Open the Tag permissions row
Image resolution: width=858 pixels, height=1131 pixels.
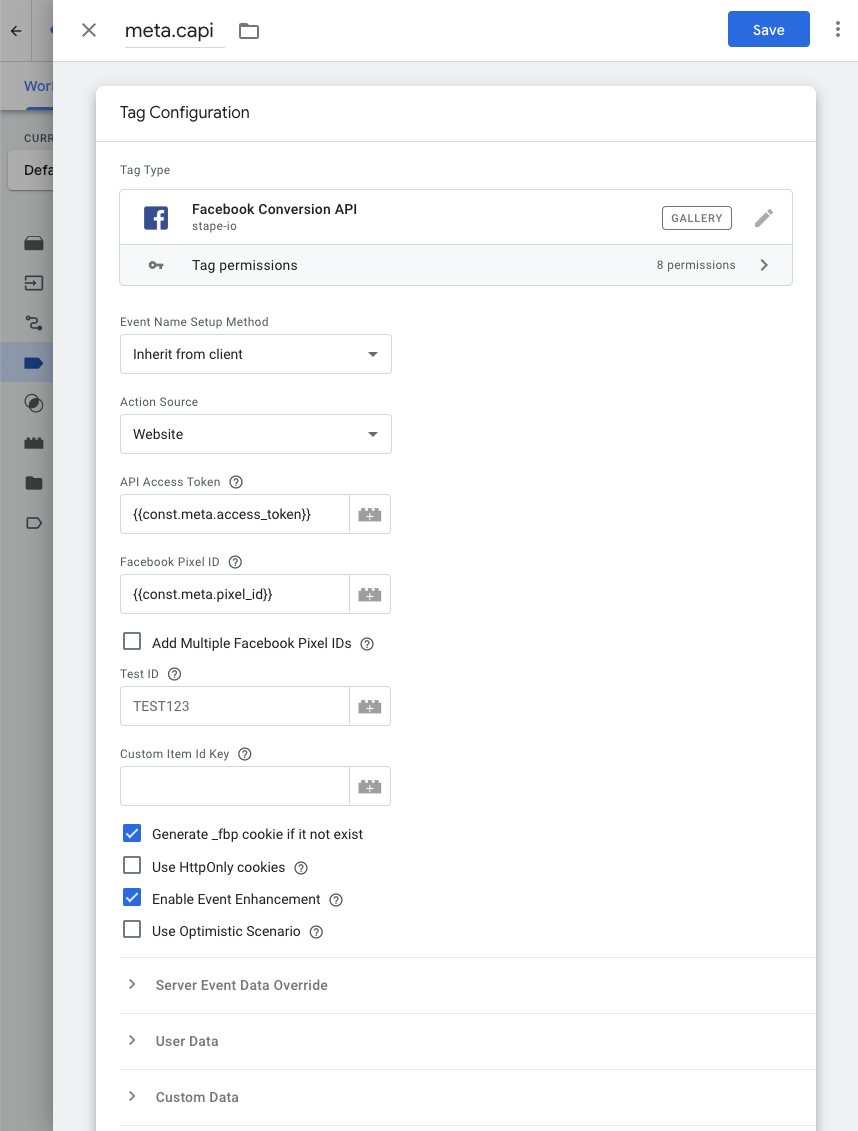[x=456, y=265]
